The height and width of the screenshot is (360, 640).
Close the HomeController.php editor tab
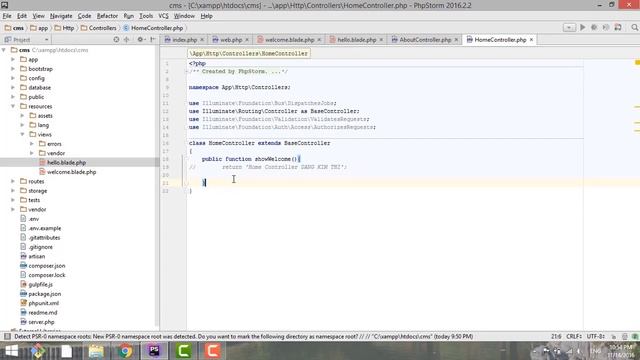(x=531, y=40)
